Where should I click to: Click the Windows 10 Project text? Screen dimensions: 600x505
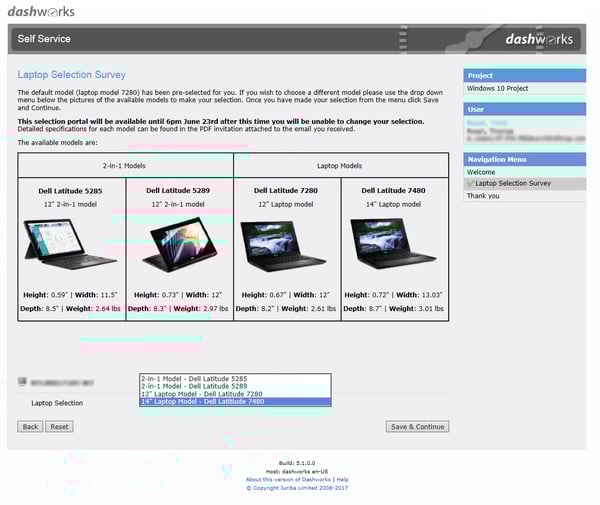coord(497,88)
